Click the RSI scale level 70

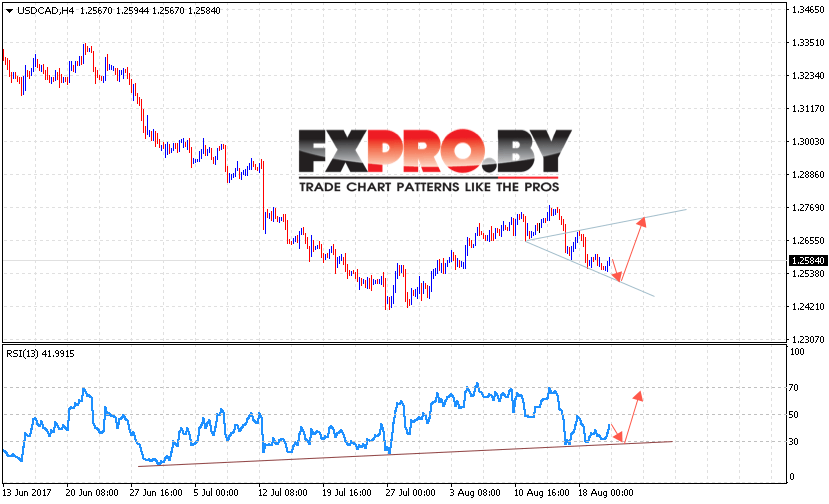[794, 388]
